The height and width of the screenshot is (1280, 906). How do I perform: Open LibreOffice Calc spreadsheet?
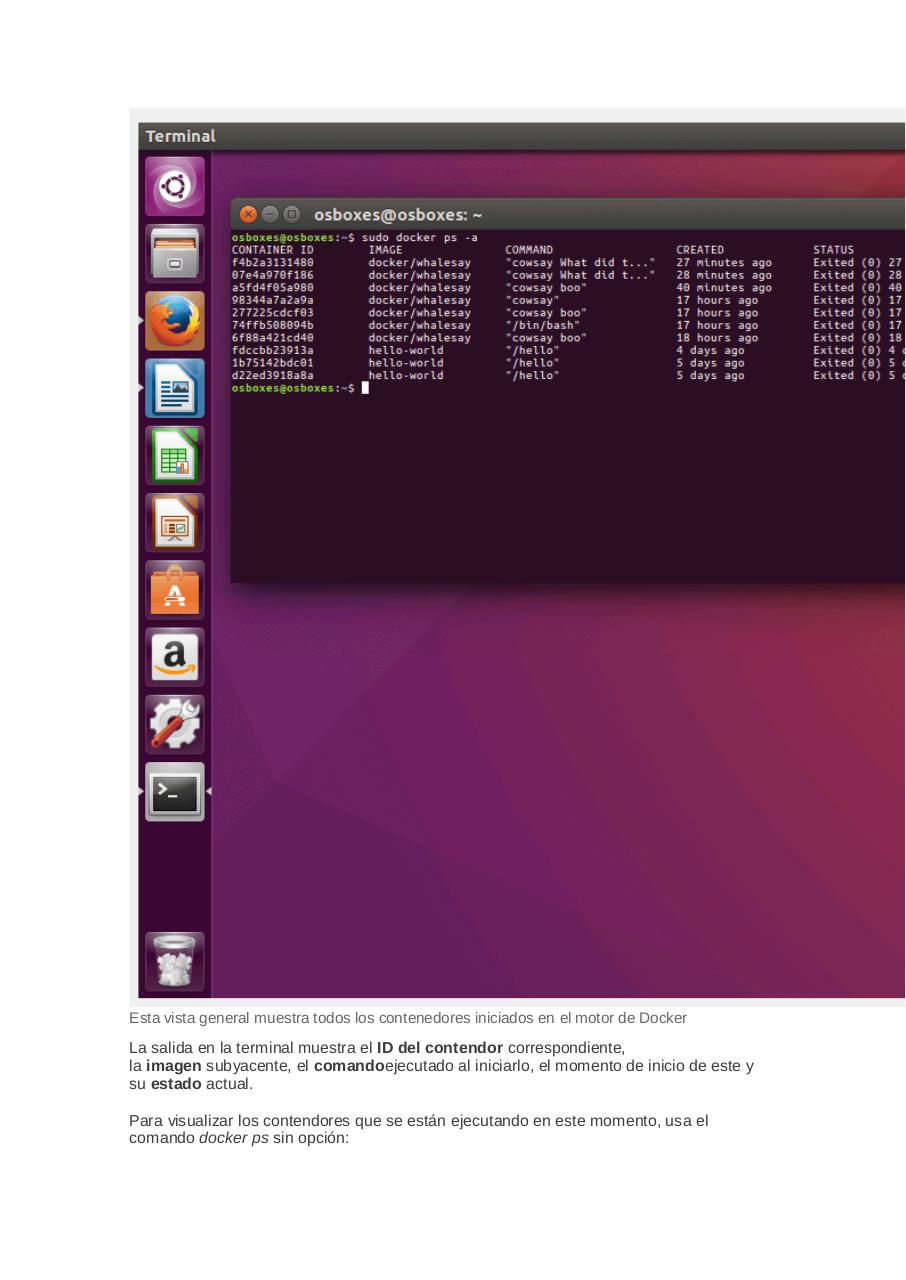(x=174, y=455)
